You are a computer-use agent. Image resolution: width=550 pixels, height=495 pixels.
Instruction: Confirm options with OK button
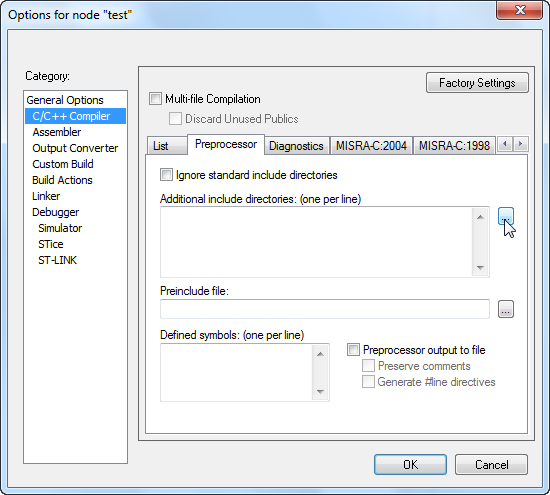pos(410,465)
